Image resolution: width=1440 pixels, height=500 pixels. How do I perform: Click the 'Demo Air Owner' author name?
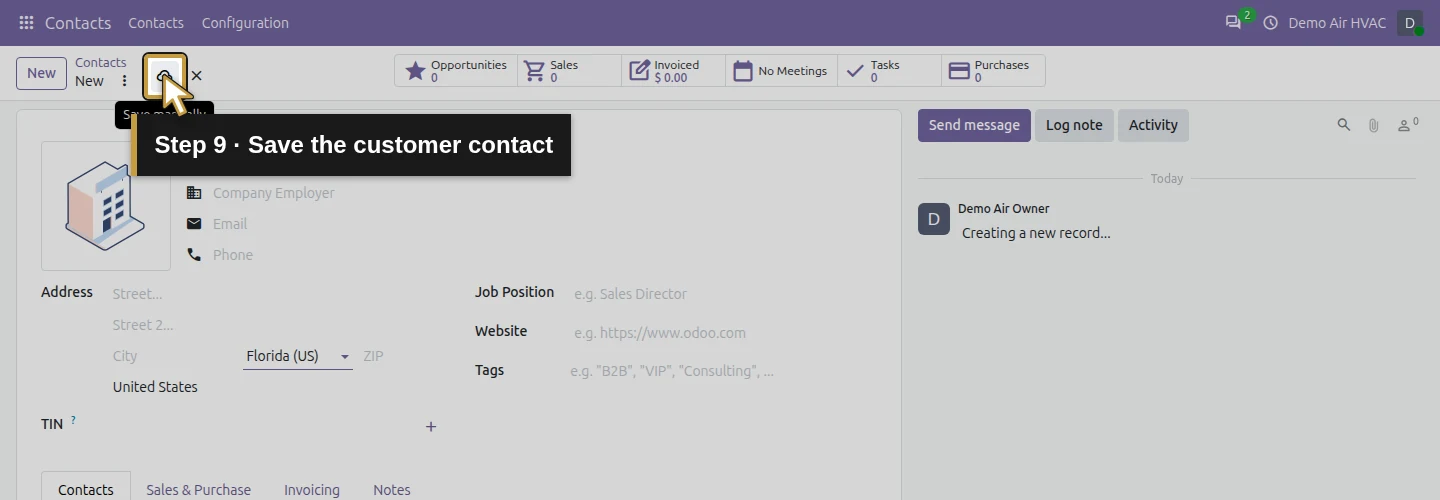(x=1004, y=209)
